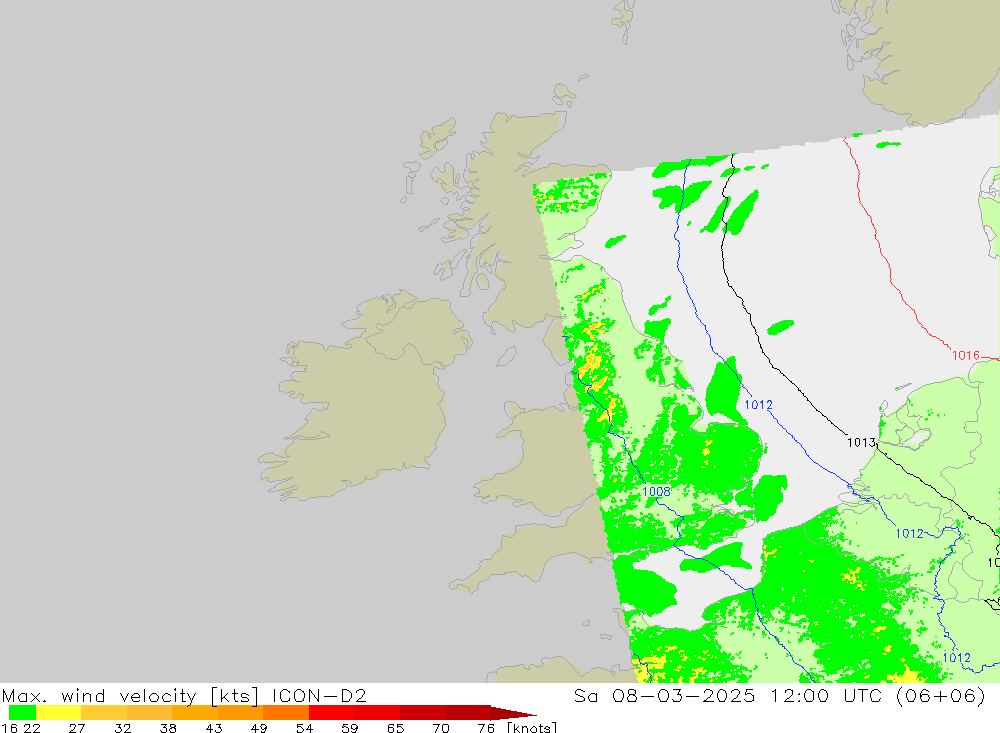Click the legend value '49'
This screenshot has width=1000, height=733.
[x=259, y=728]
